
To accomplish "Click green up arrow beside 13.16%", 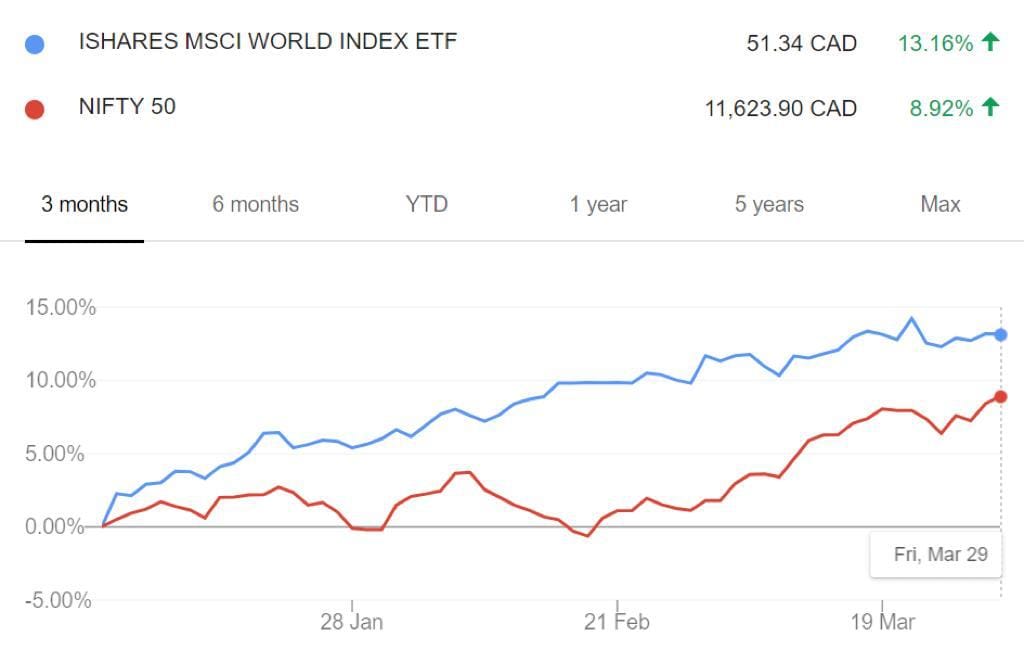I will [x=990, y=42].
